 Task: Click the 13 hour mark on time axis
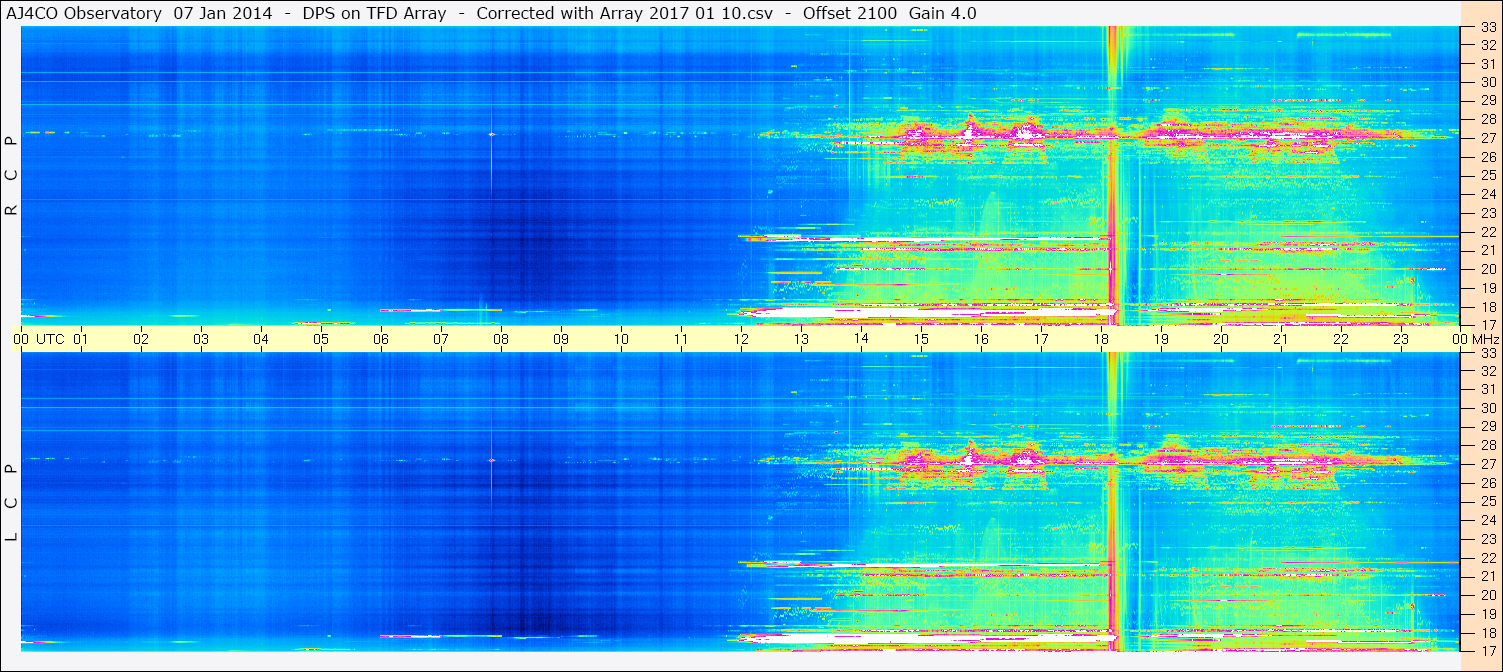801,339
